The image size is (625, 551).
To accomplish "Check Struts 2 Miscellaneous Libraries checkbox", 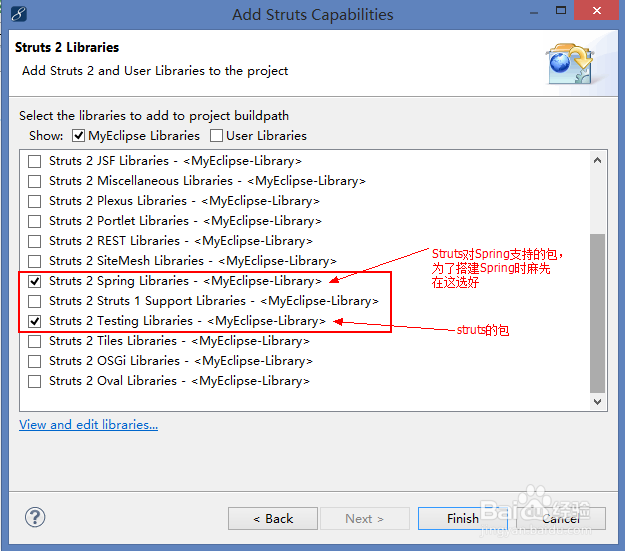I will point(35,181).
